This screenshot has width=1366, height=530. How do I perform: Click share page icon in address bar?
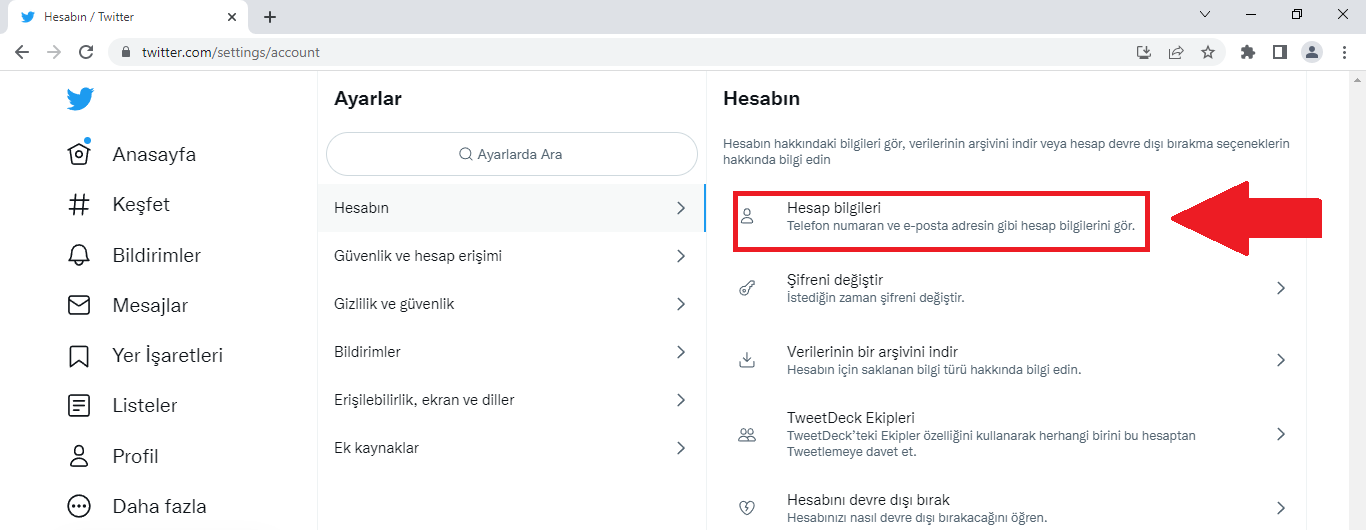(x=1176, y=52)
